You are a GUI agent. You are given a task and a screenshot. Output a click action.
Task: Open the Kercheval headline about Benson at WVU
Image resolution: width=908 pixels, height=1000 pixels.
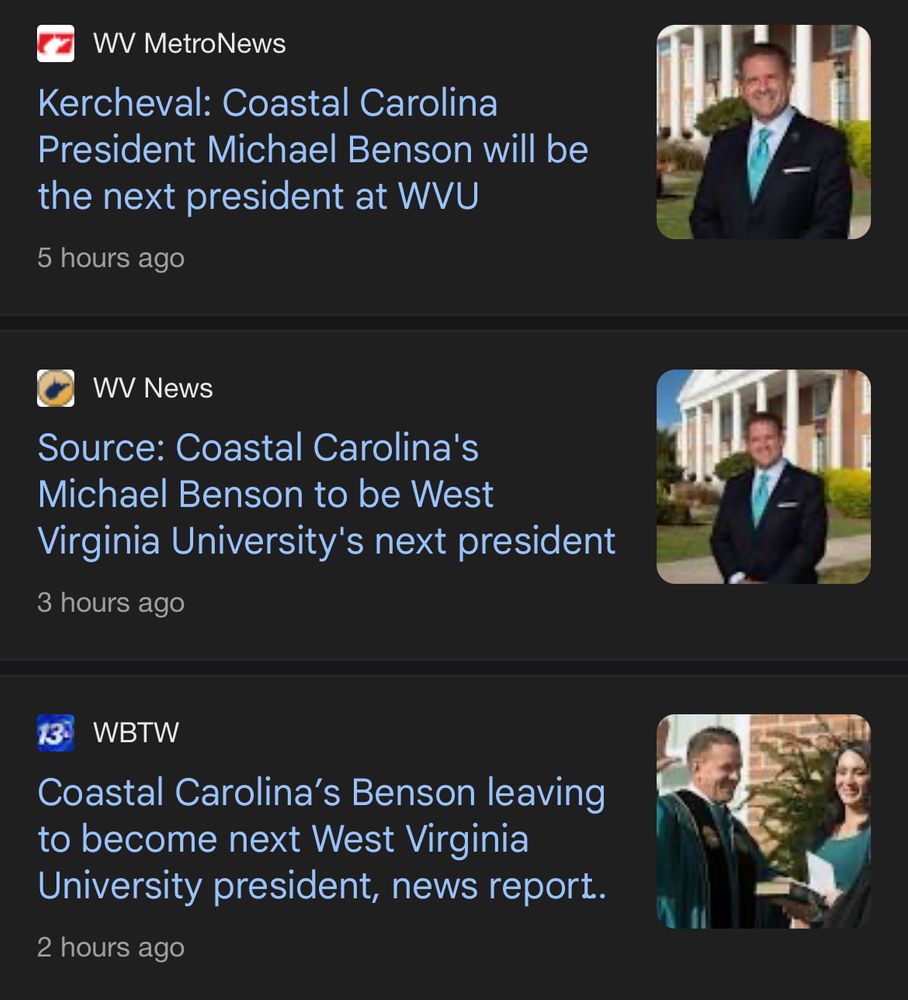(x=313, y=150)
